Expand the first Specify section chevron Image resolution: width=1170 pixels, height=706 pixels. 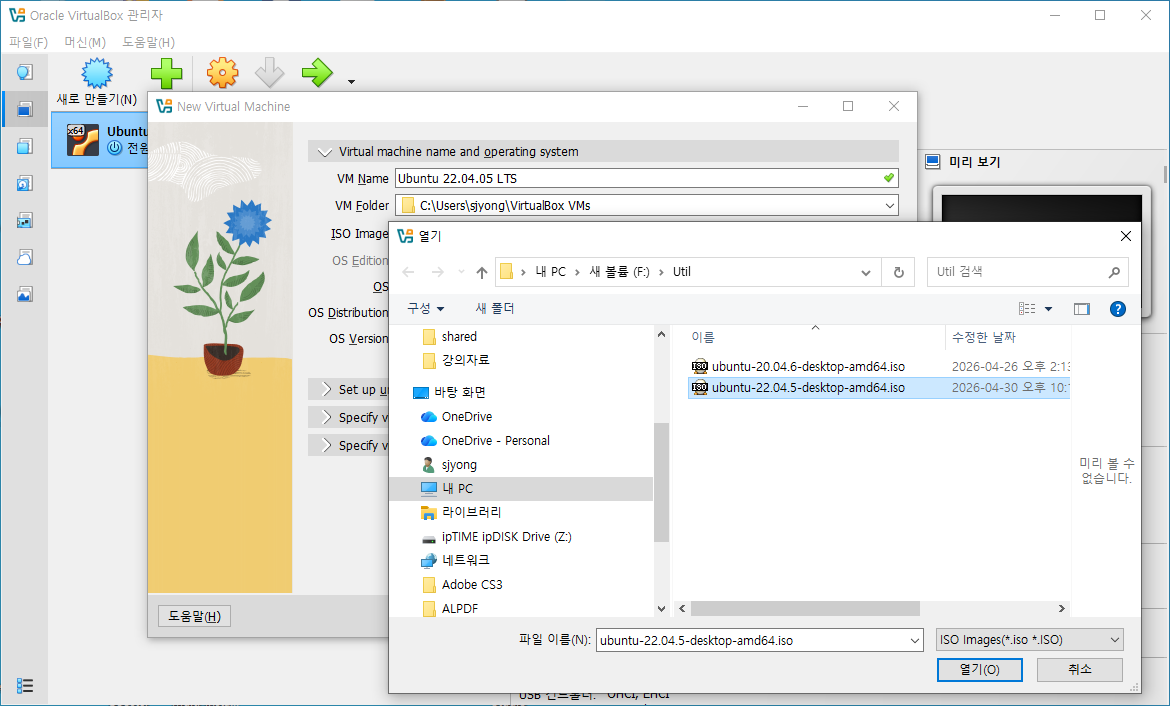point(326,417)
